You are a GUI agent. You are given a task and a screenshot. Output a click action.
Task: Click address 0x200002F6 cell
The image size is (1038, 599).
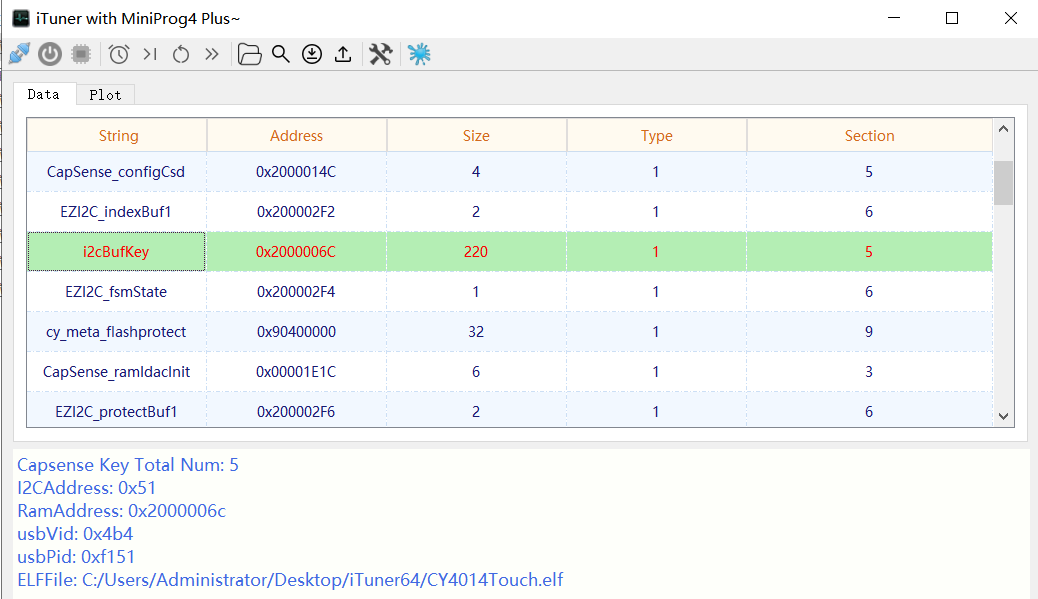297,410
